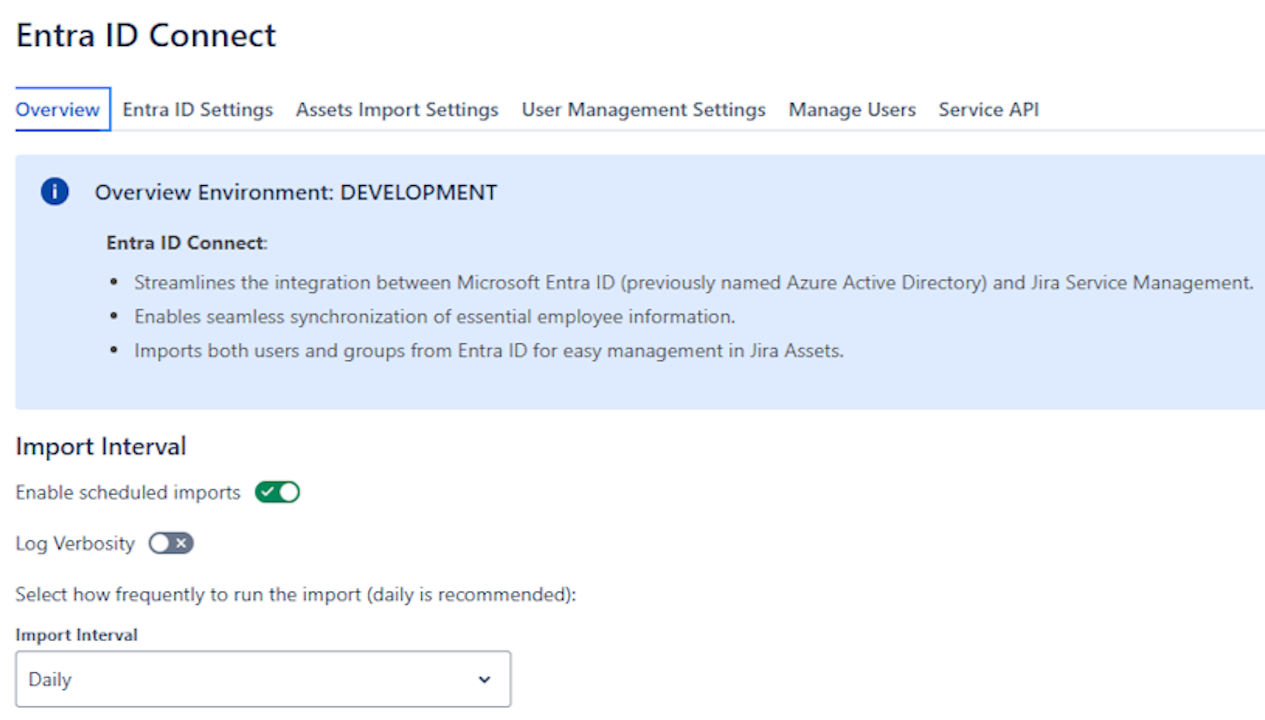Switch to the Service API tab
This screenshot has height=720, width=1265.
click(x=989, y=110)
